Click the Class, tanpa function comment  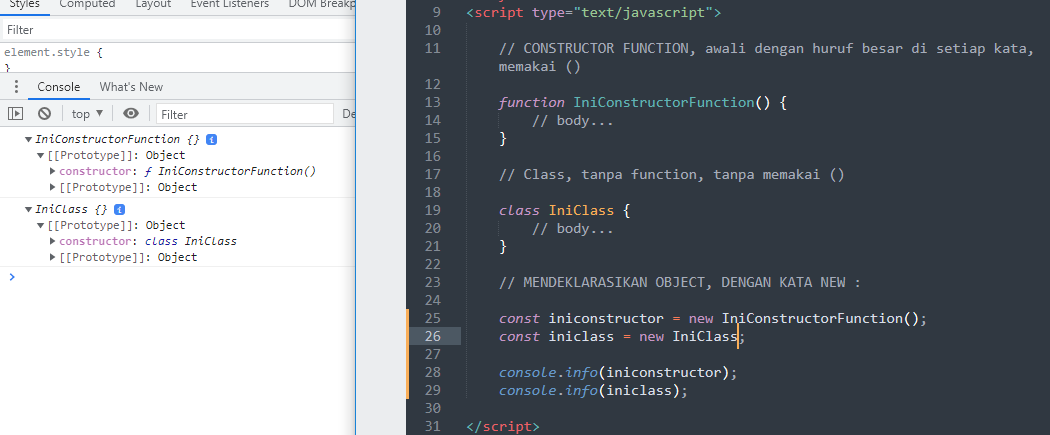pos(672,174)
